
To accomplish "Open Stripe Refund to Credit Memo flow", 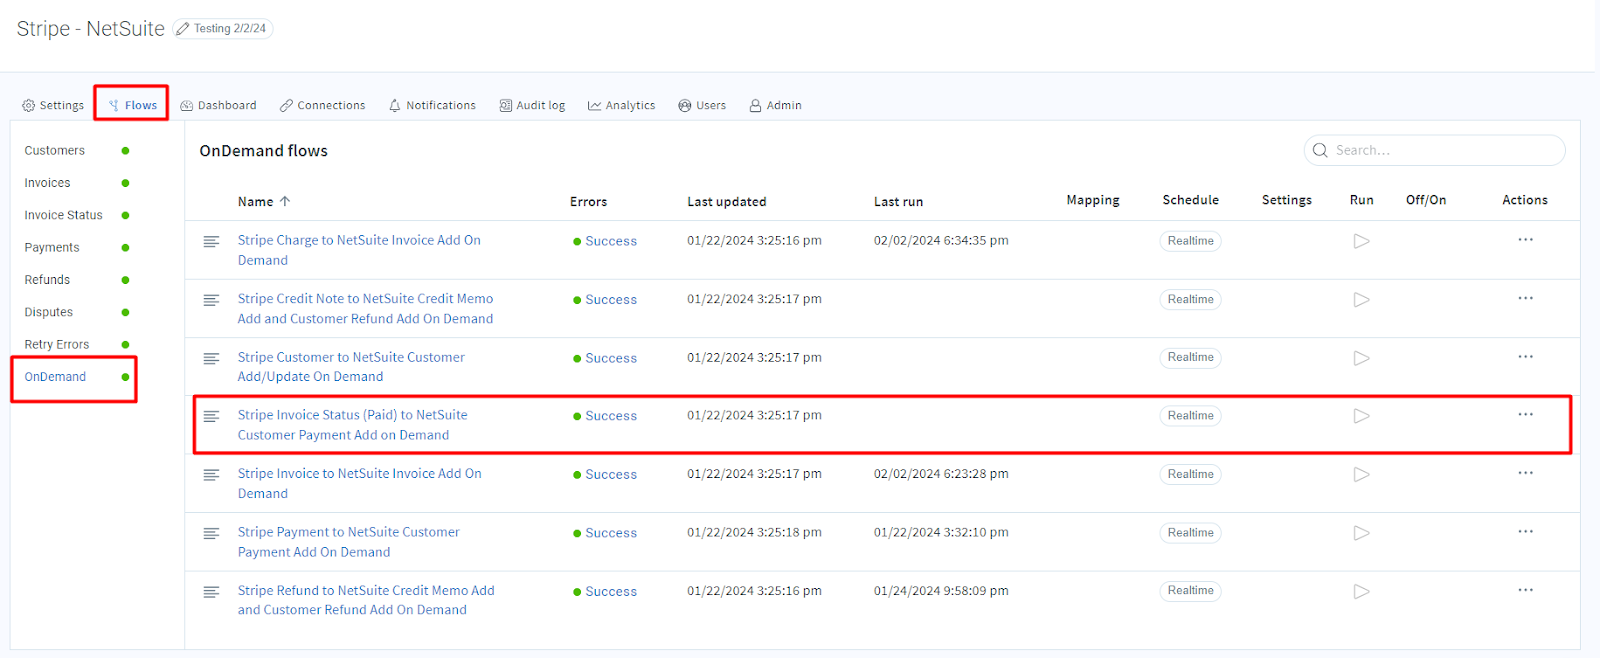I will click(x=366, y=600).
